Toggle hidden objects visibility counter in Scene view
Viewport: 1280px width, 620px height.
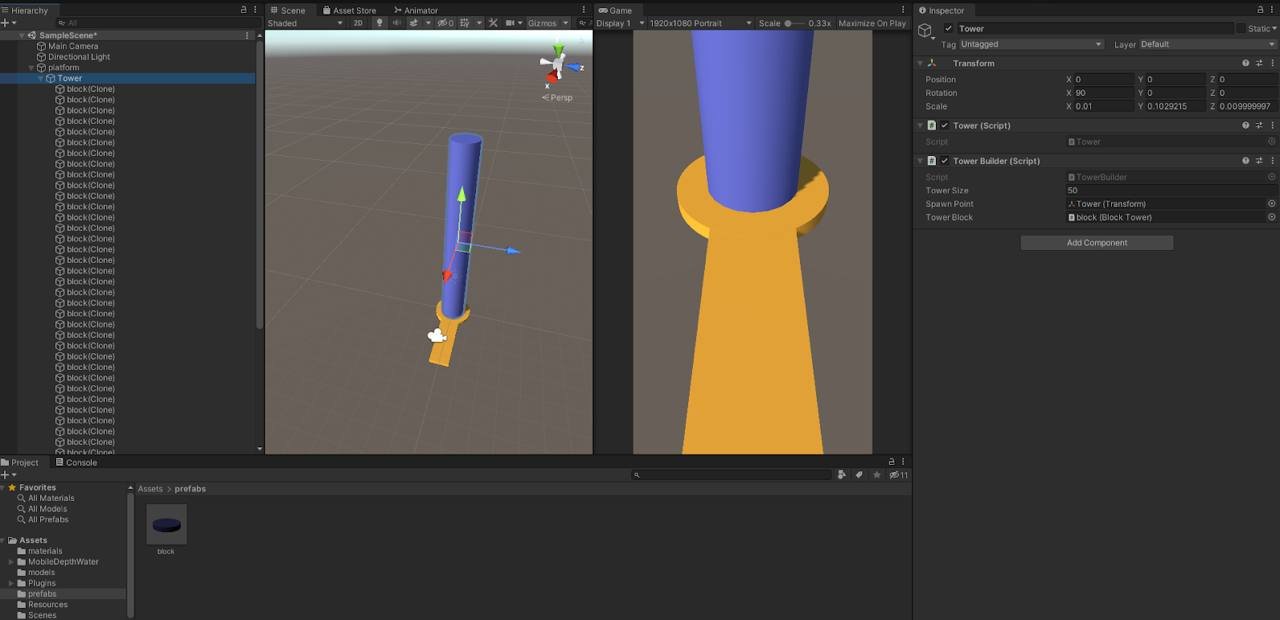pyautogui.click(x=446, y=23)
